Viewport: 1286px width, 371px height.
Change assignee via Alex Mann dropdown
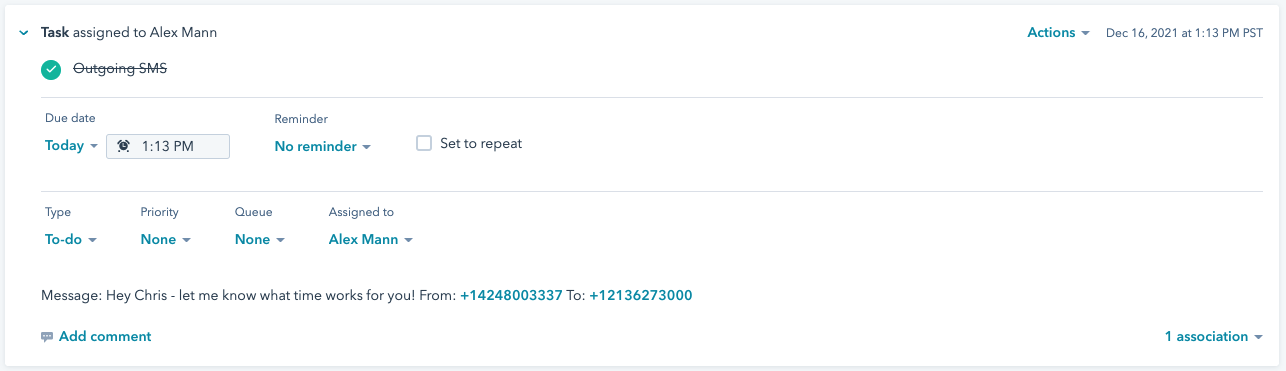click(371, 240)
